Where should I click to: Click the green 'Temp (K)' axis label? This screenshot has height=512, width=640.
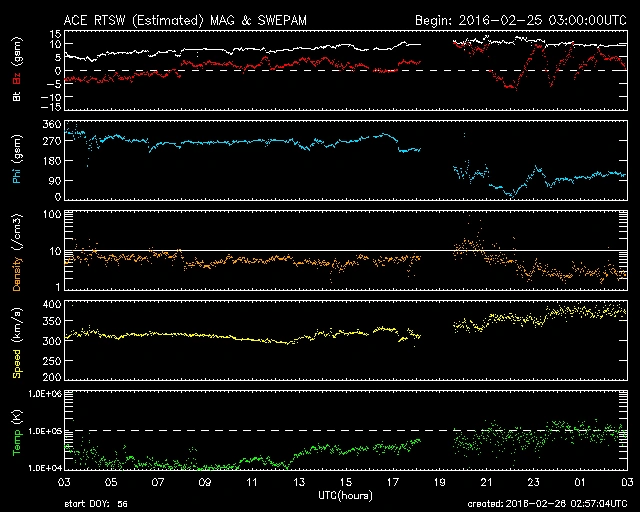[x=17, y=433]
